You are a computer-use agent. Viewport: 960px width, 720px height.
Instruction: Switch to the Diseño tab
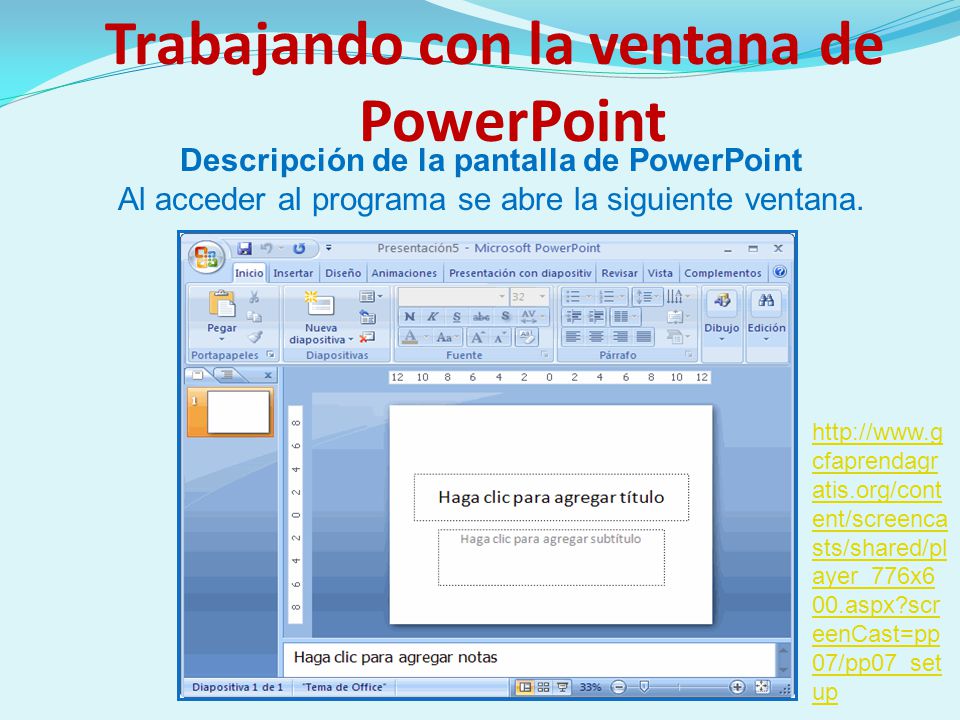point(343,273)
